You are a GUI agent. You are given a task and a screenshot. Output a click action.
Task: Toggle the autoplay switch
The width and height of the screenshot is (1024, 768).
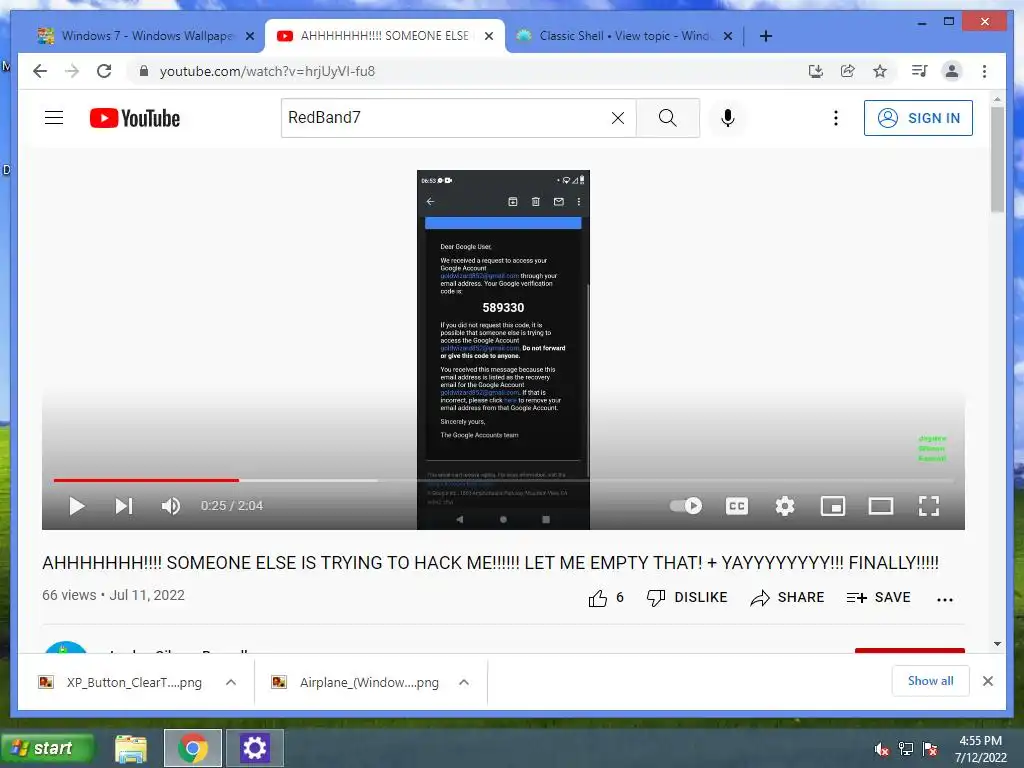pos(686,506)
